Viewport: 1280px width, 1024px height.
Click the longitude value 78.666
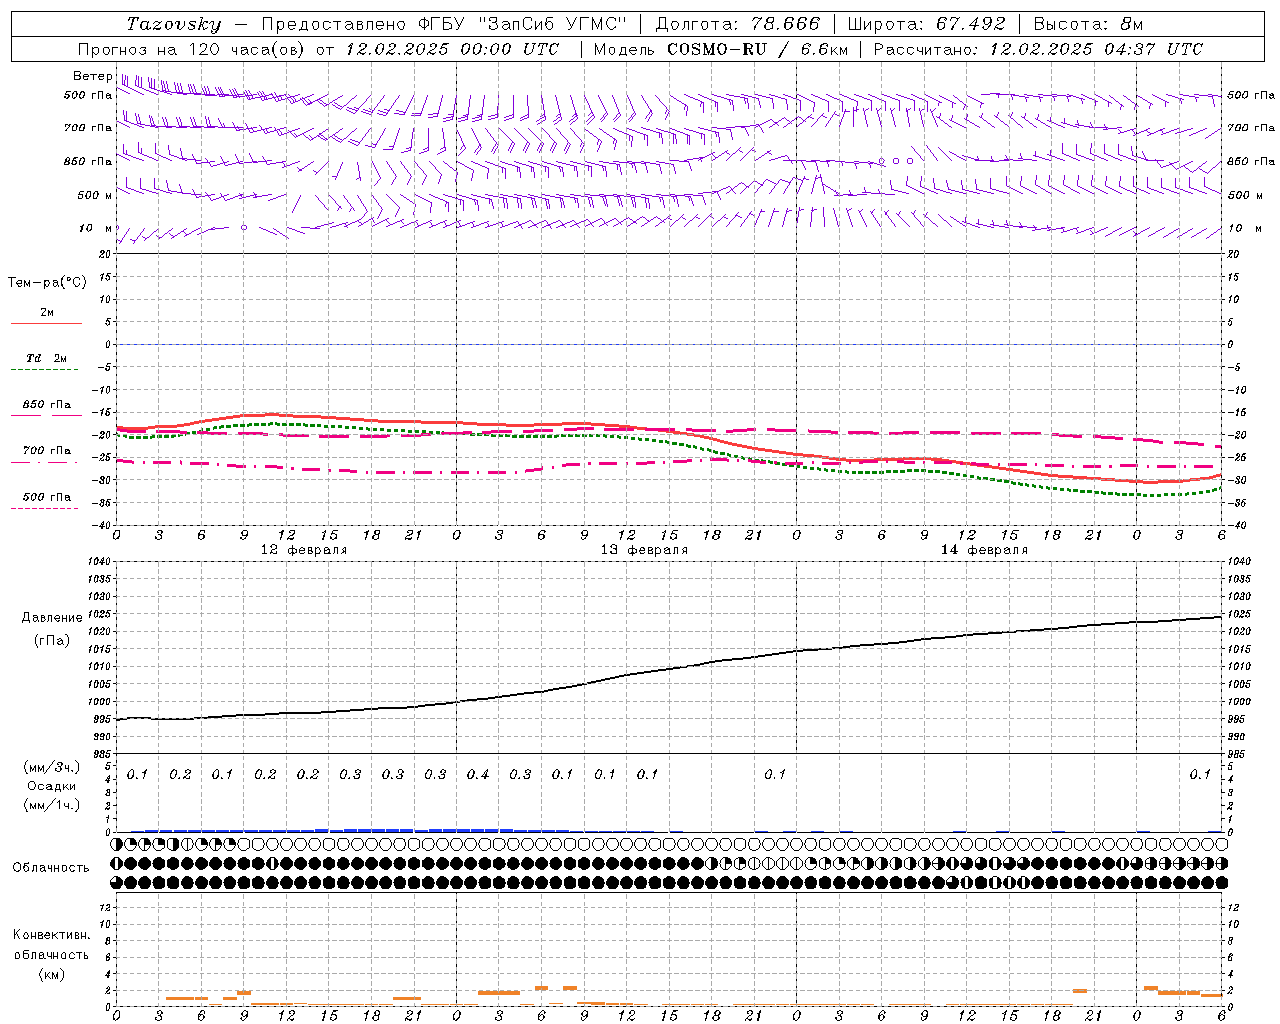coord(785,24)
